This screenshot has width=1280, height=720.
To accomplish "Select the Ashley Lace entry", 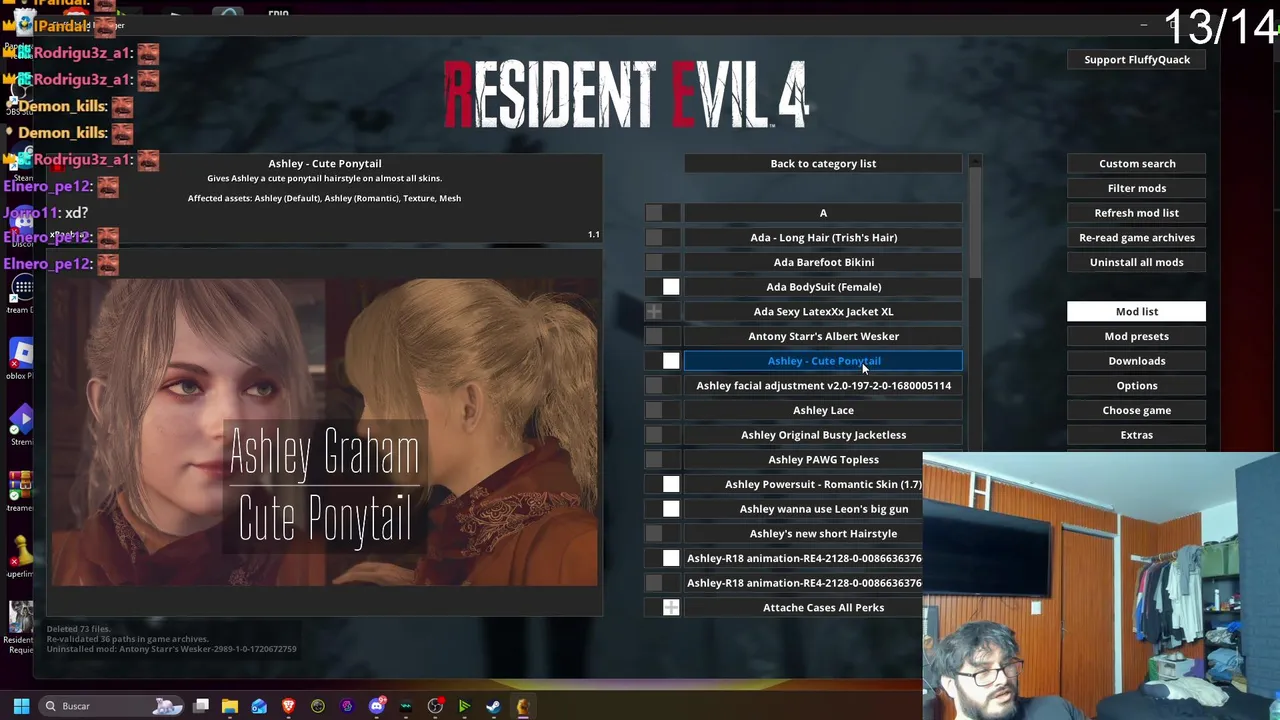I will (x=823, y=410).
